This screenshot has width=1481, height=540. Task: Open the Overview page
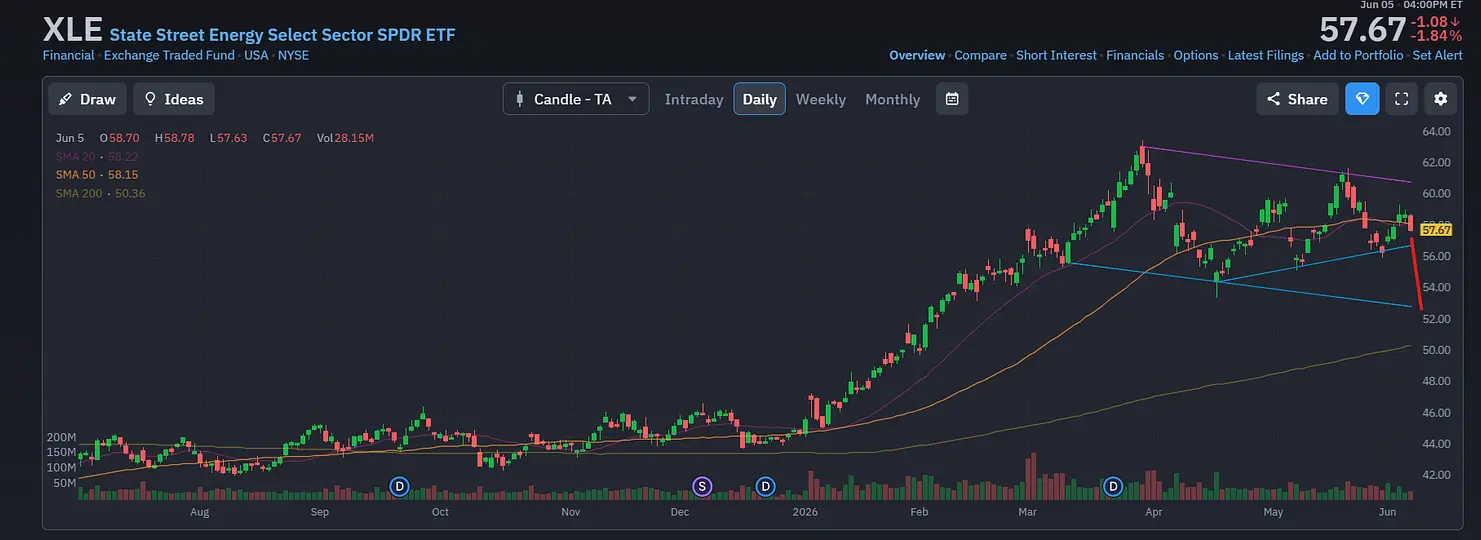pos(917,55)
